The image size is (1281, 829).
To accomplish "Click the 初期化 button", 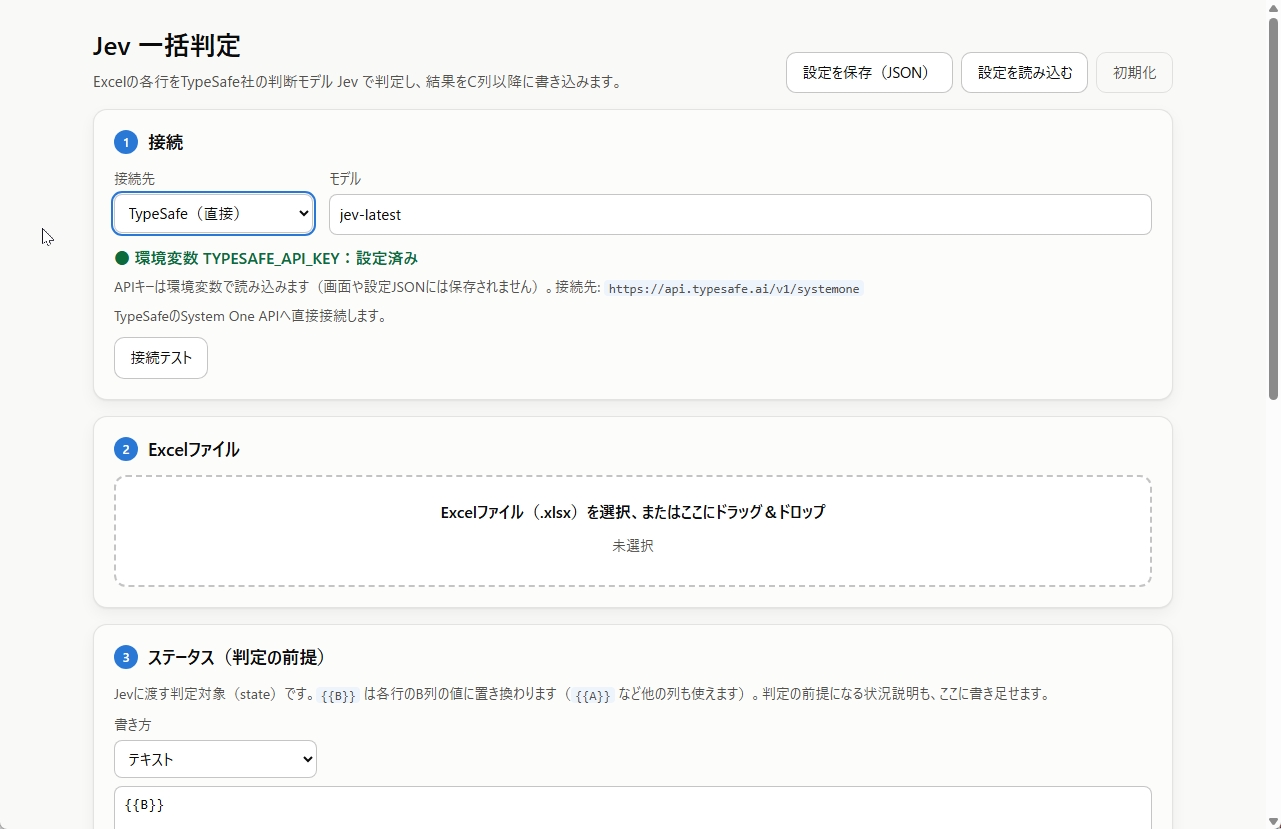I will [x=1134, y=73].
